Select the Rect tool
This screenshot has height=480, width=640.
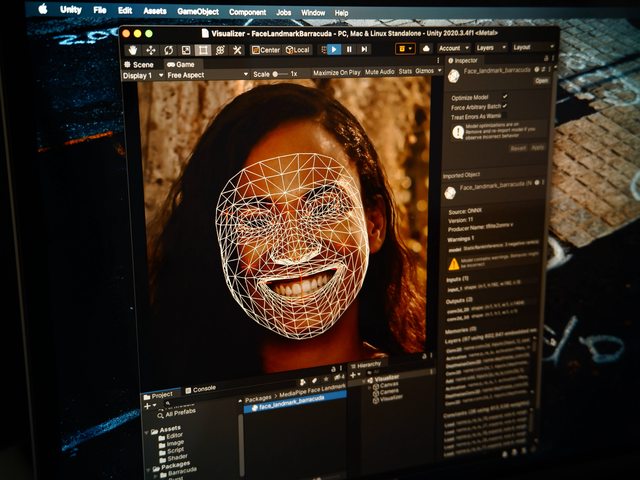[x=203, y=50]
